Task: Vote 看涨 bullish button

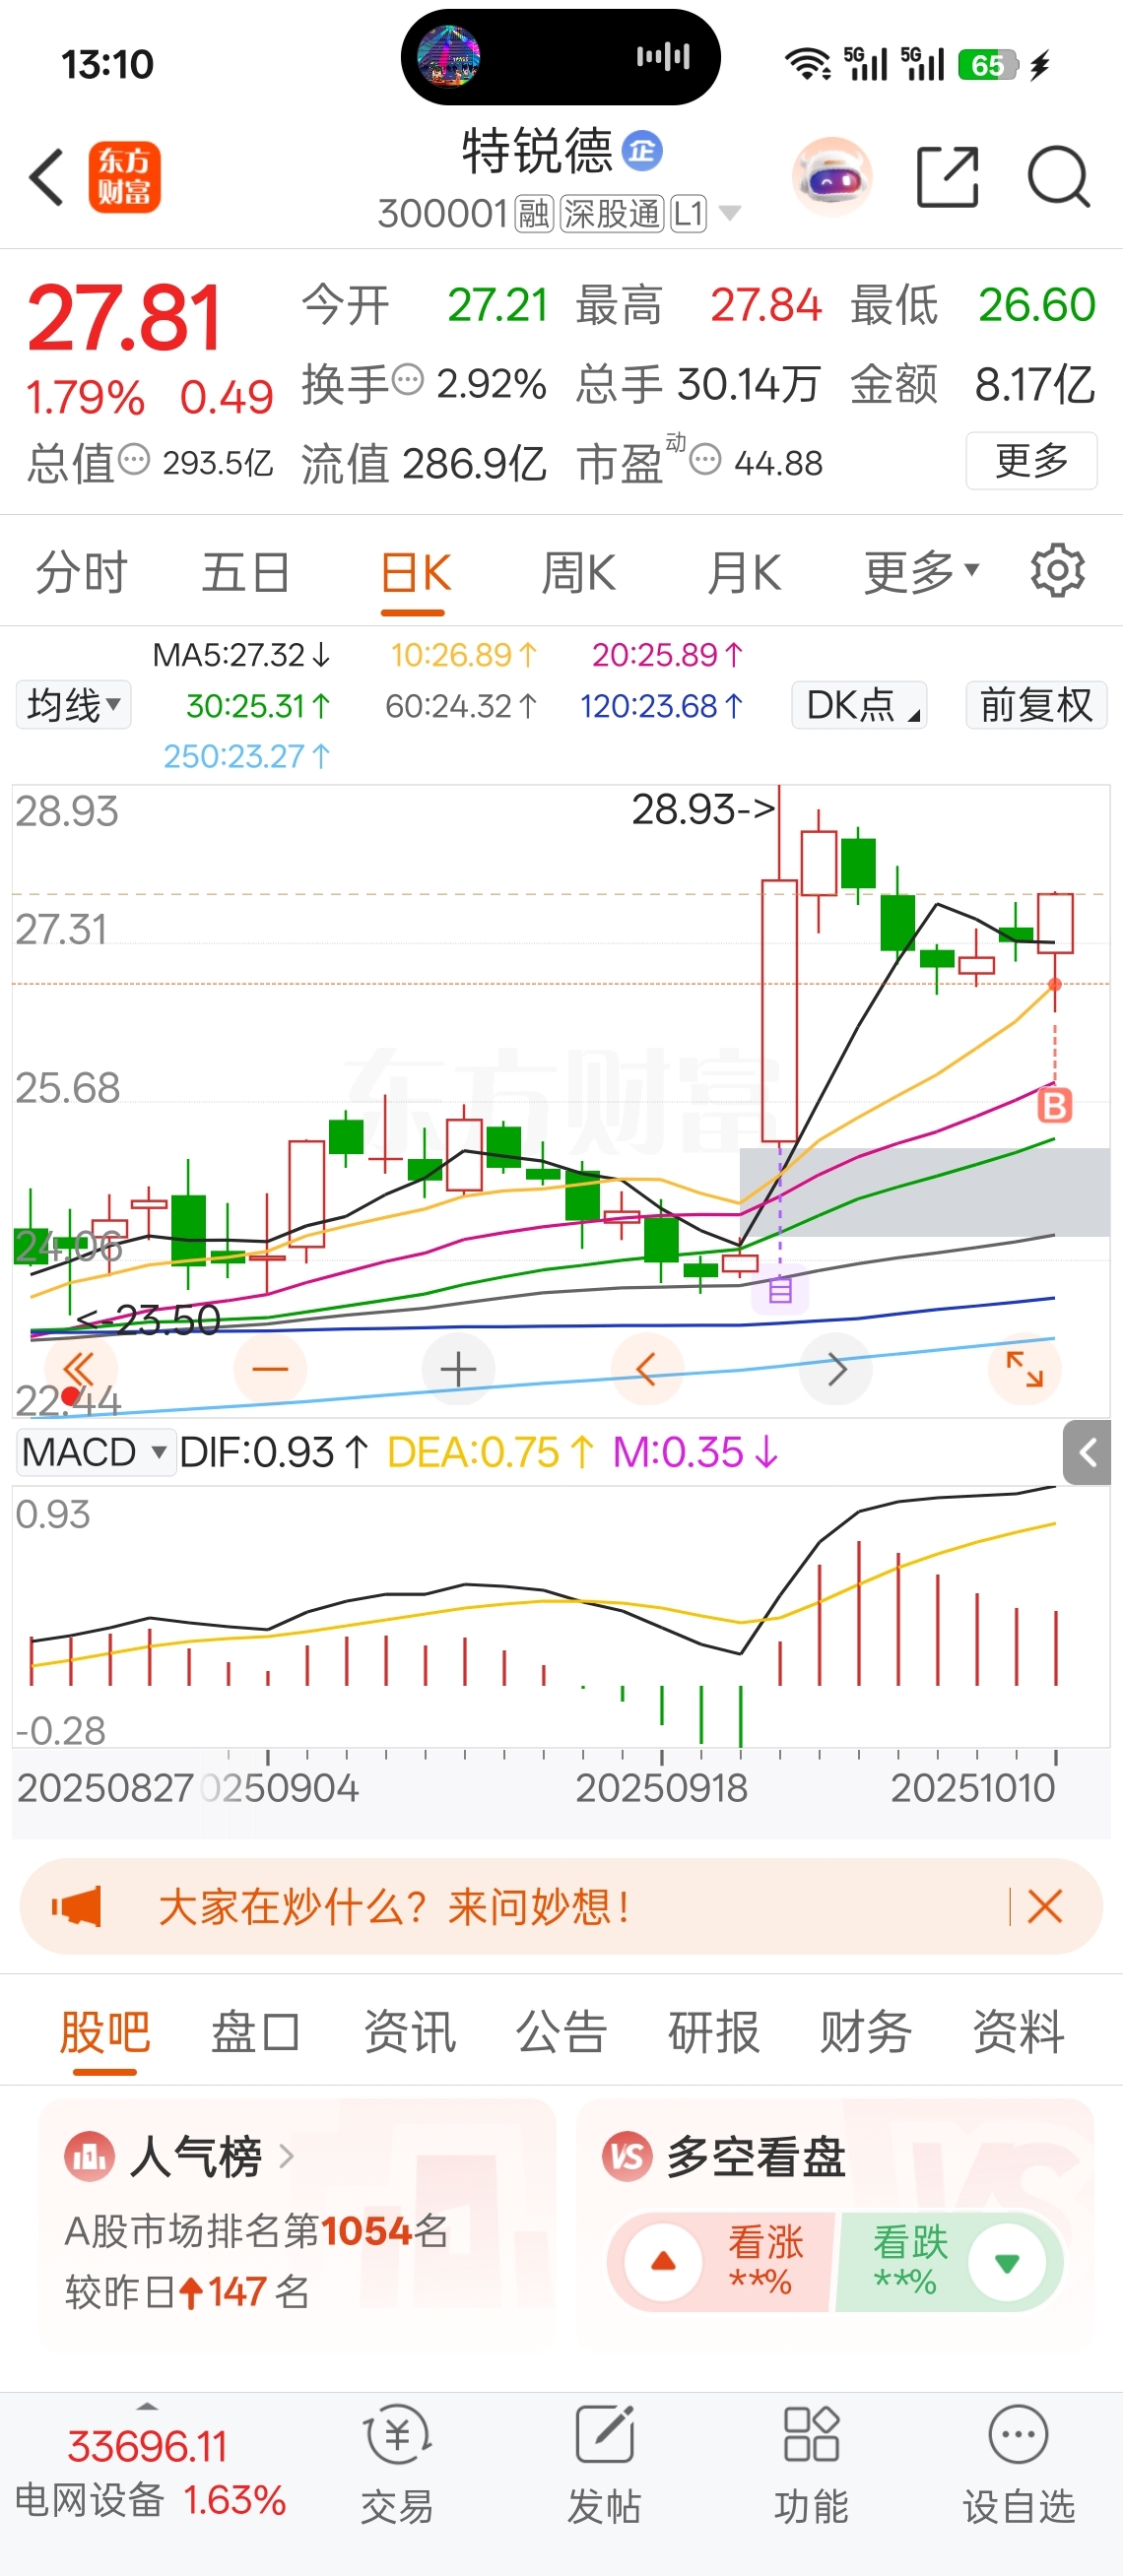Action: 722,2262
